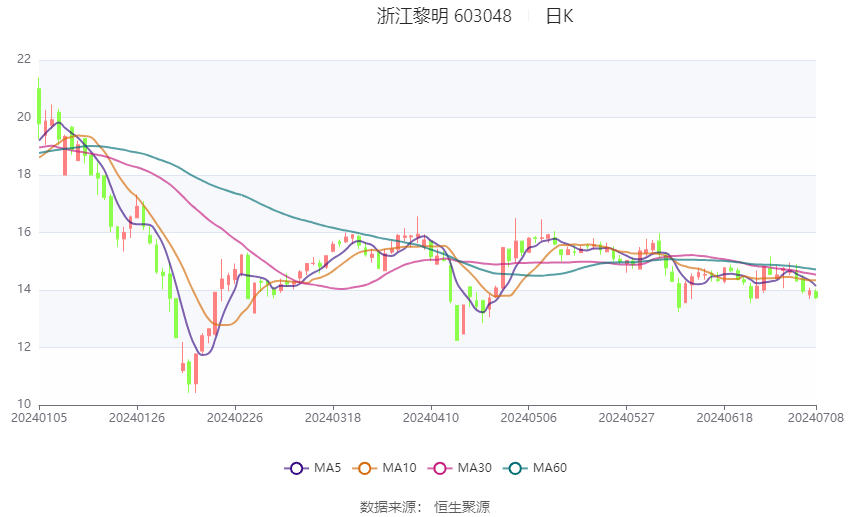Hide the MA60 line using its text label
The image size is (850, 517).
[552, 468]
